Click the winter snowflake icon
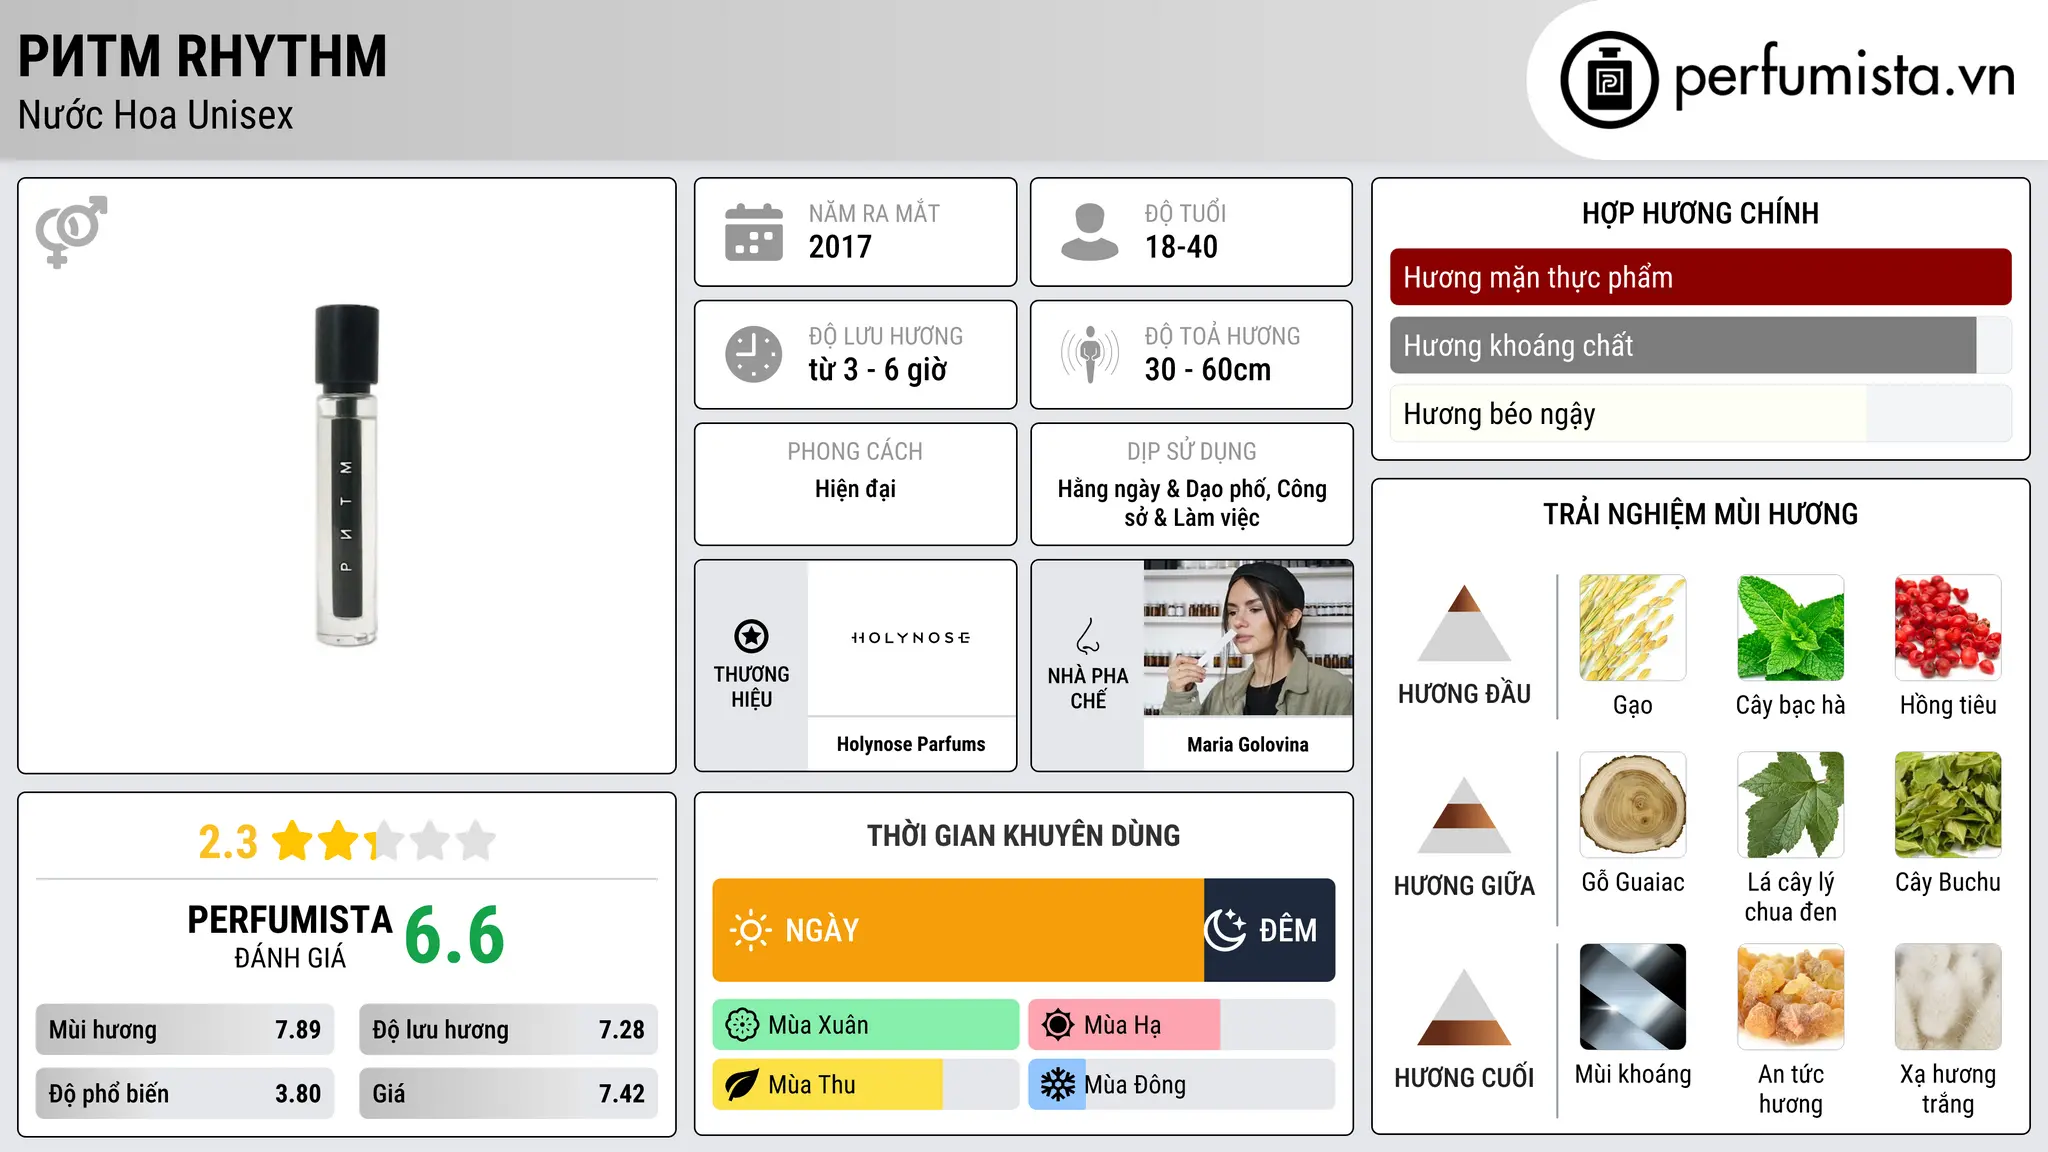Screen dimensions: 2048x1152 (1058, 1085)
